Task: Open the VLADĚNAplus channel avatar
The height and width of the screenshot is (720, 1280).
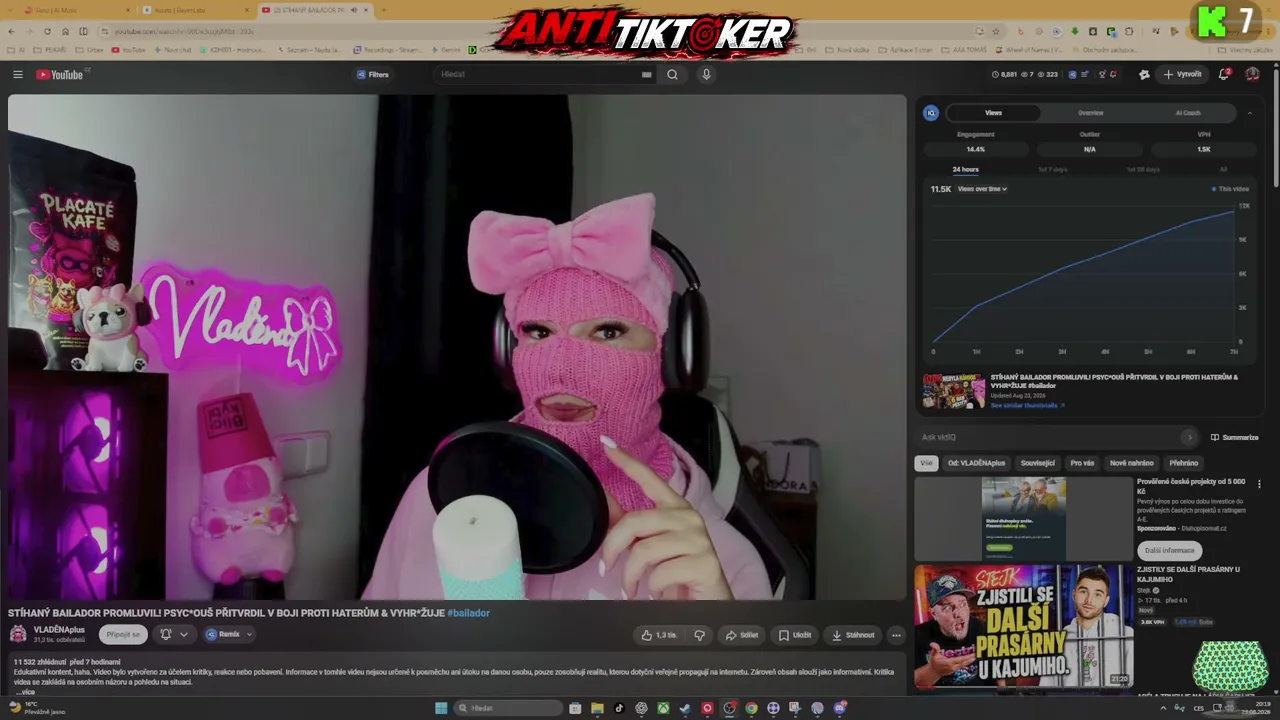Action: [18, 634]
